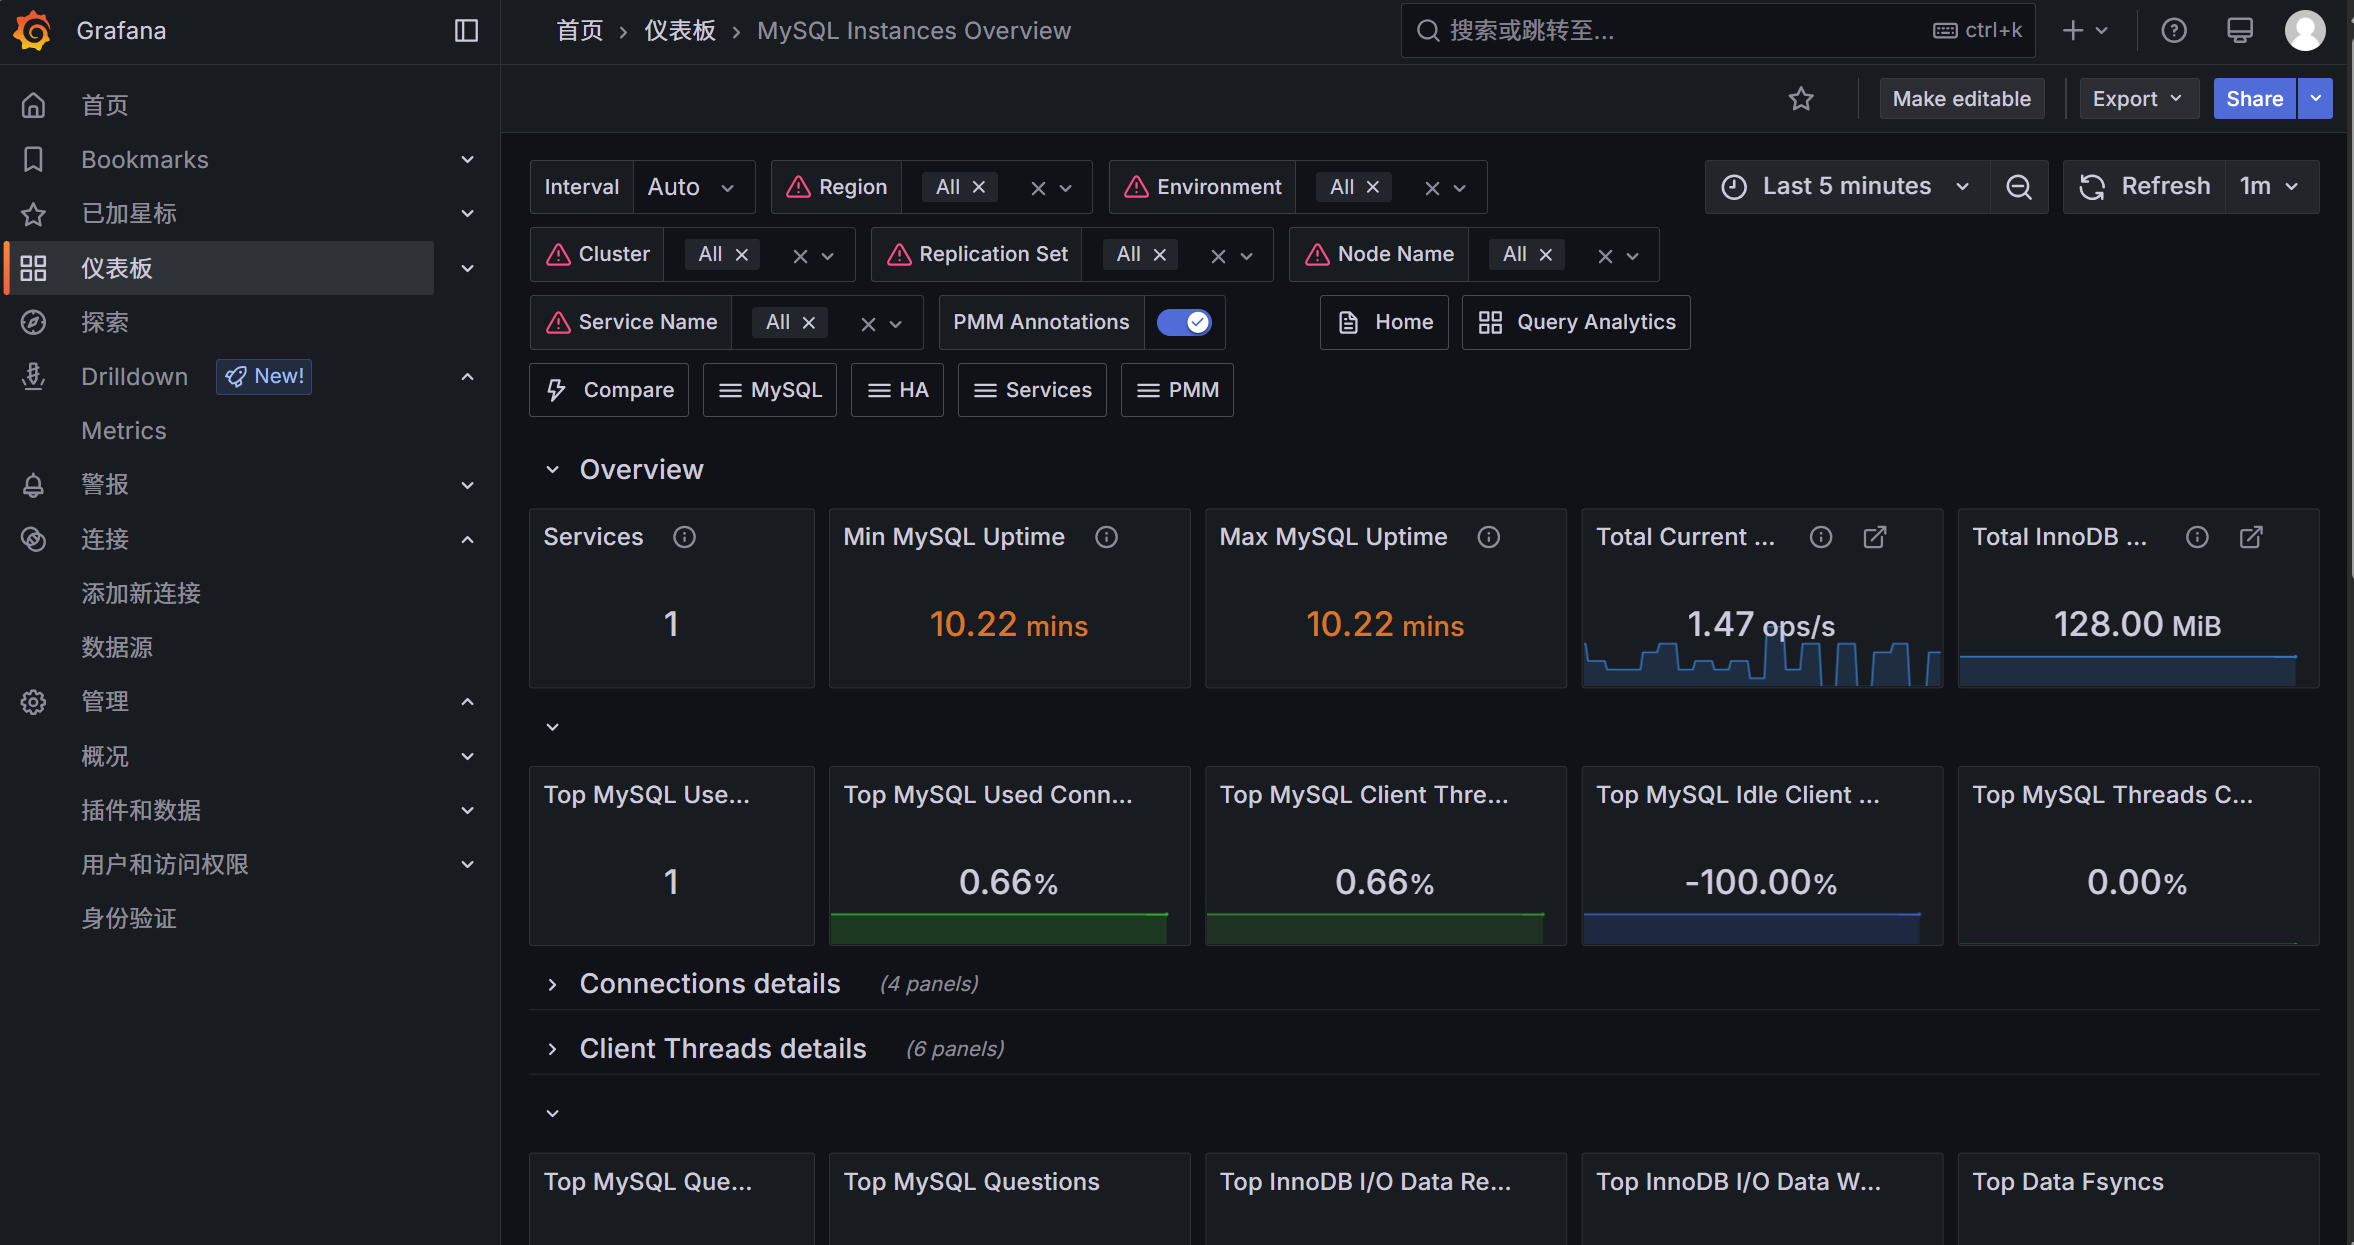
Task: Open the plus New menu dropdown
Action: point(2086,30)
